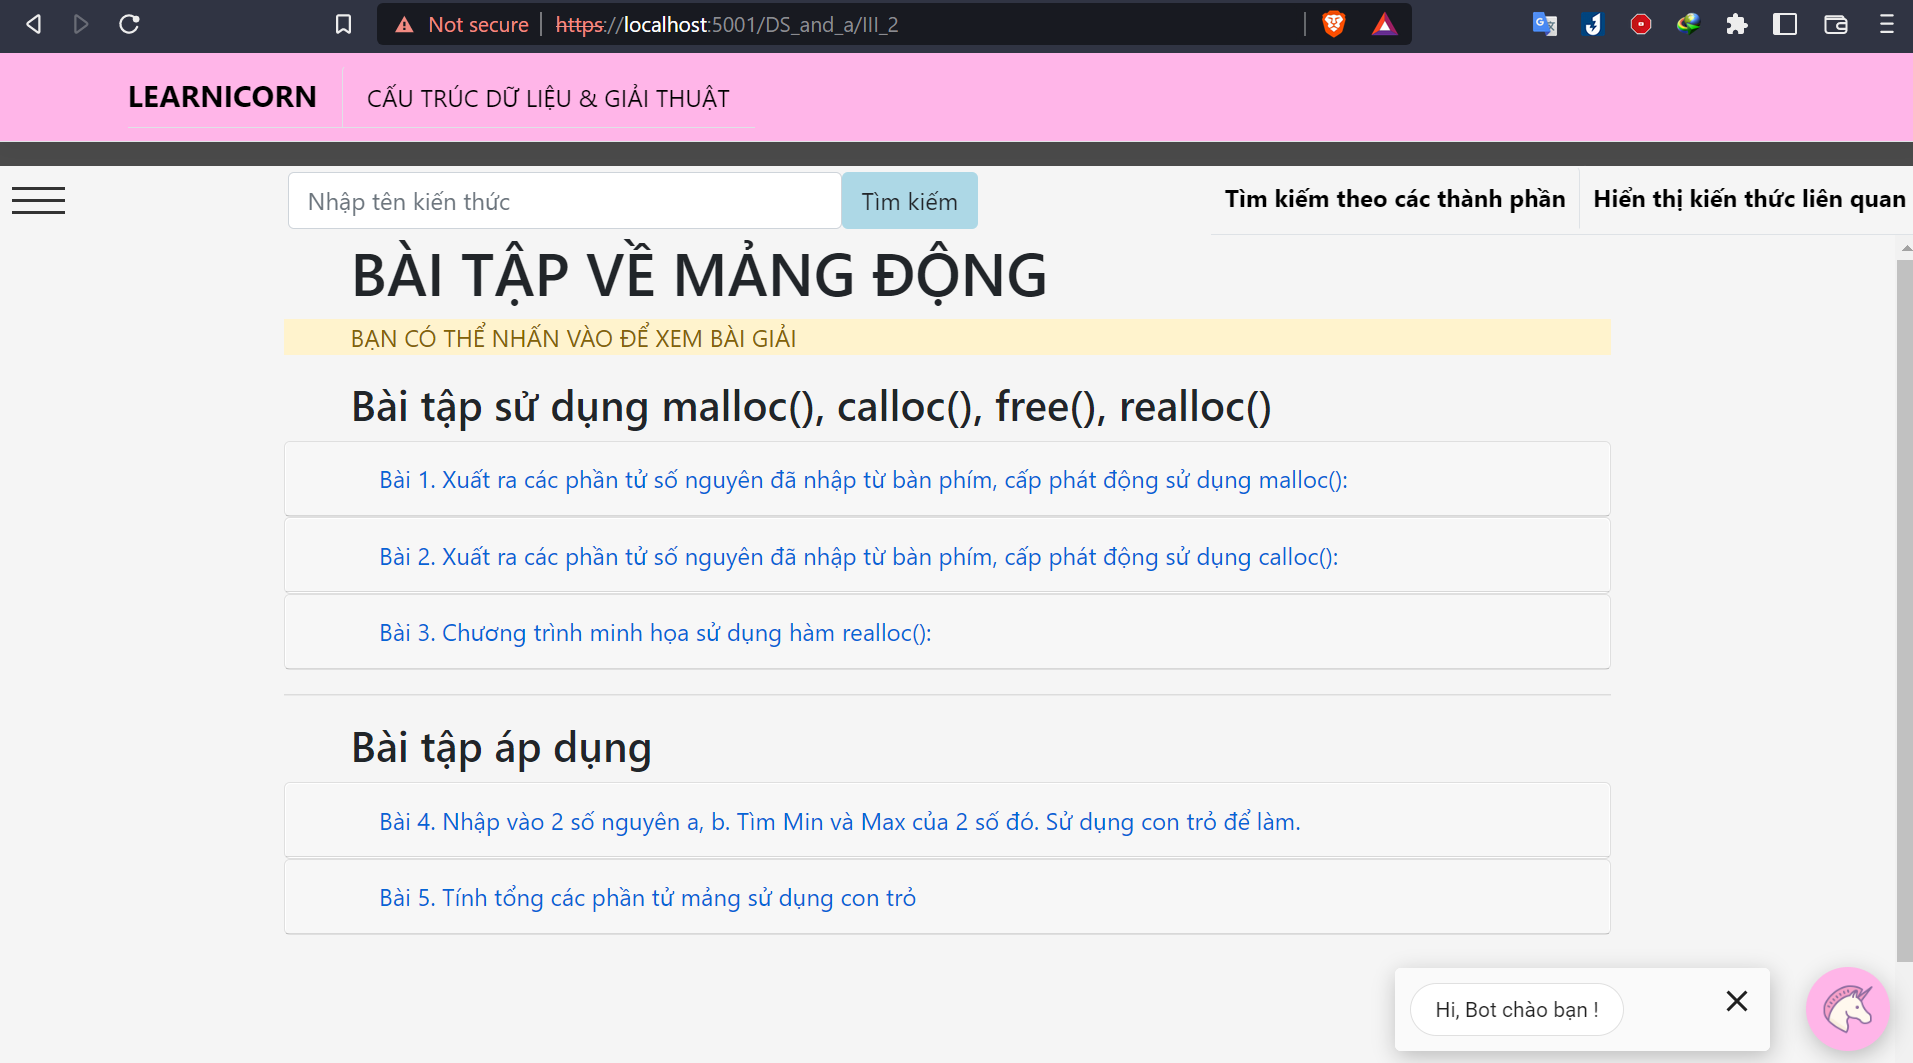This screenshot has height=1063, width=1913.
Task: Click the Brave Shields lion icon
Action: [x=1332, y=24]
